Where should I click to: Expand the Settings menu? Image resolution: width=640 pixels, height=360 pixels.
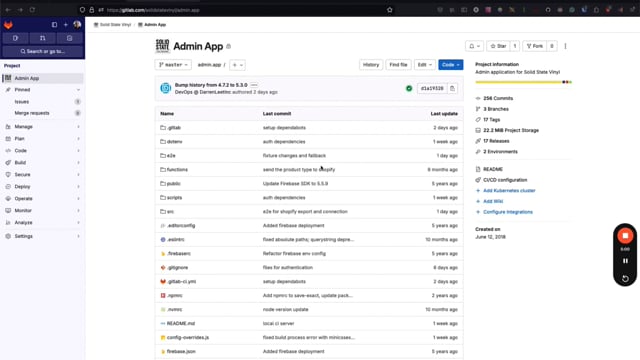tap(42, 236)
